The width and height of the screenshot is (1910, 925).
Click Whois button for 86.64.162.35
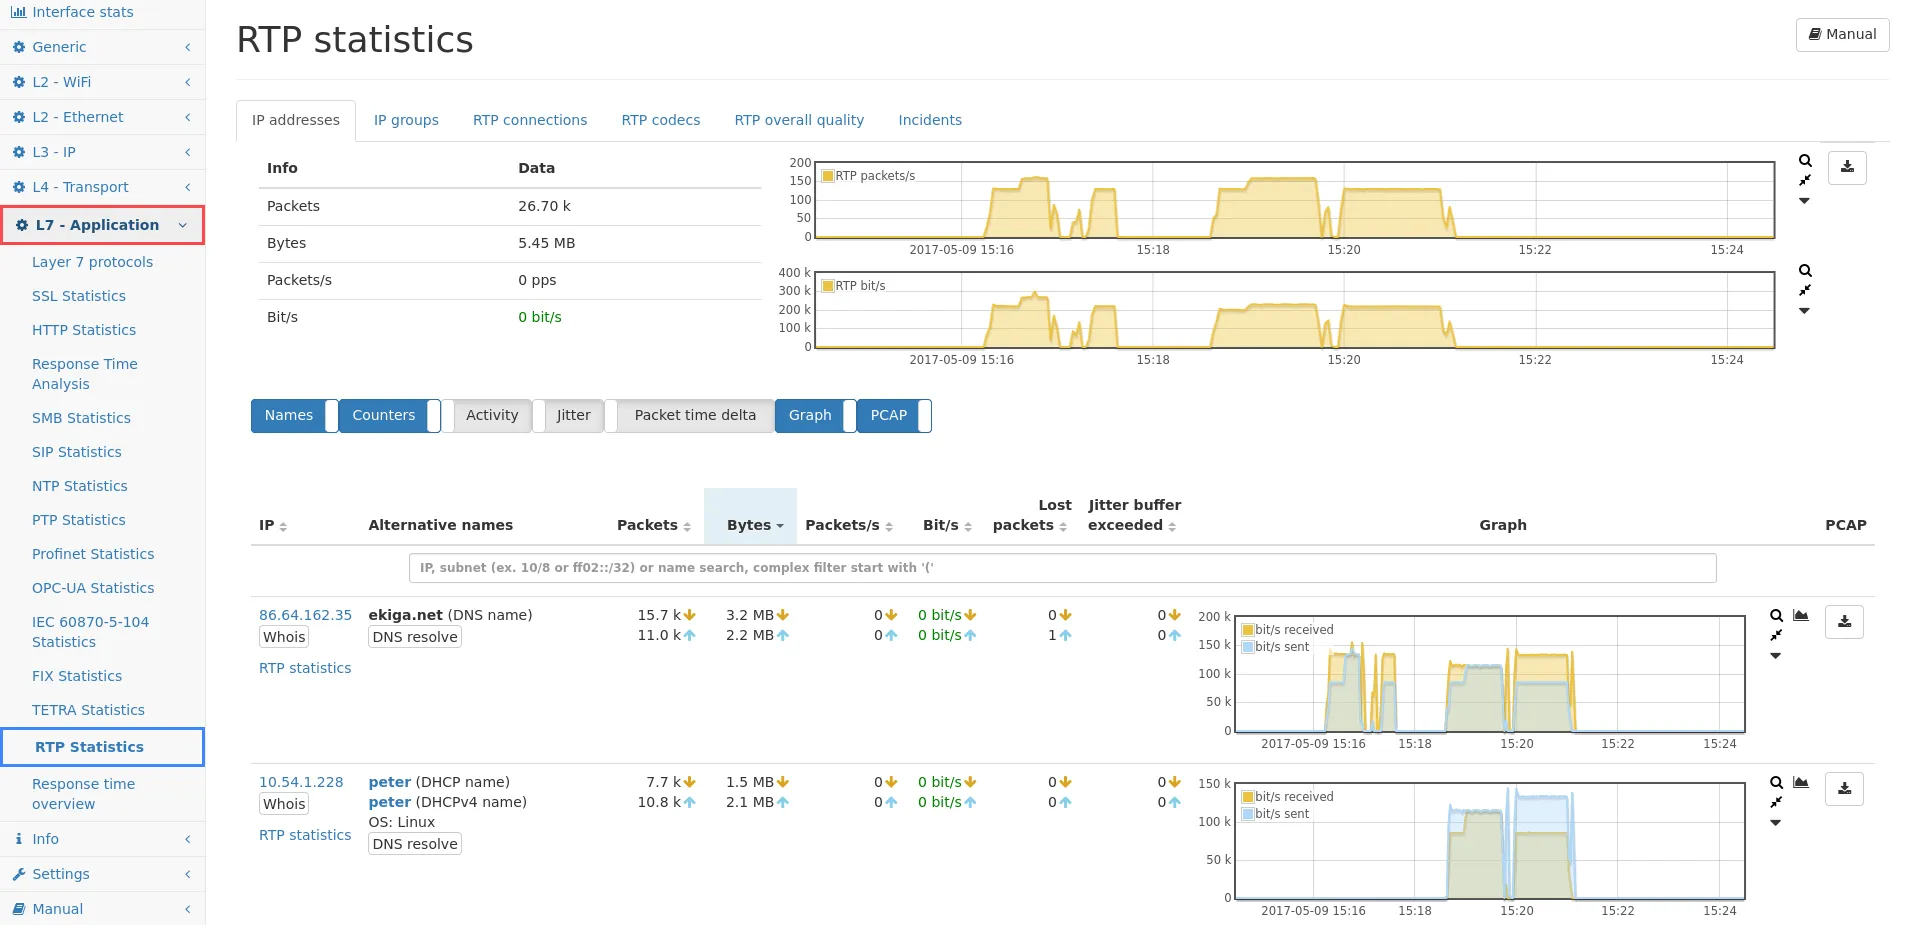pos(284,637)
